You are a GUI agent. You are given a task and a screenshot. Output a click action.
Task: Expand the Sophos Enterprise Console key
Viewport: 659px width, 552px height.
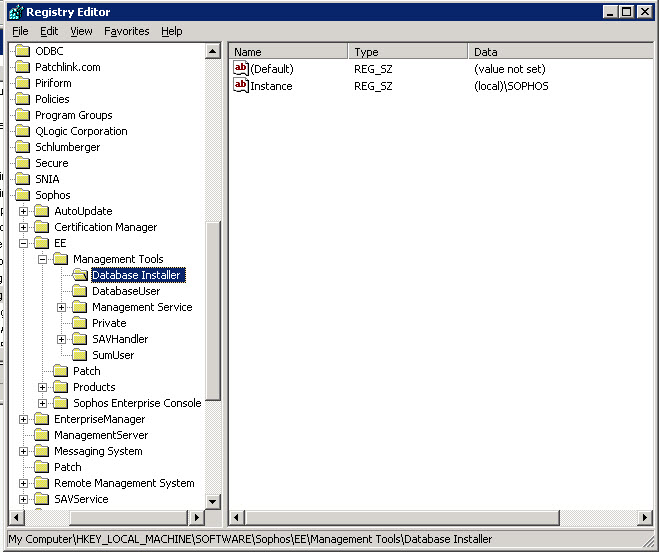42,403
